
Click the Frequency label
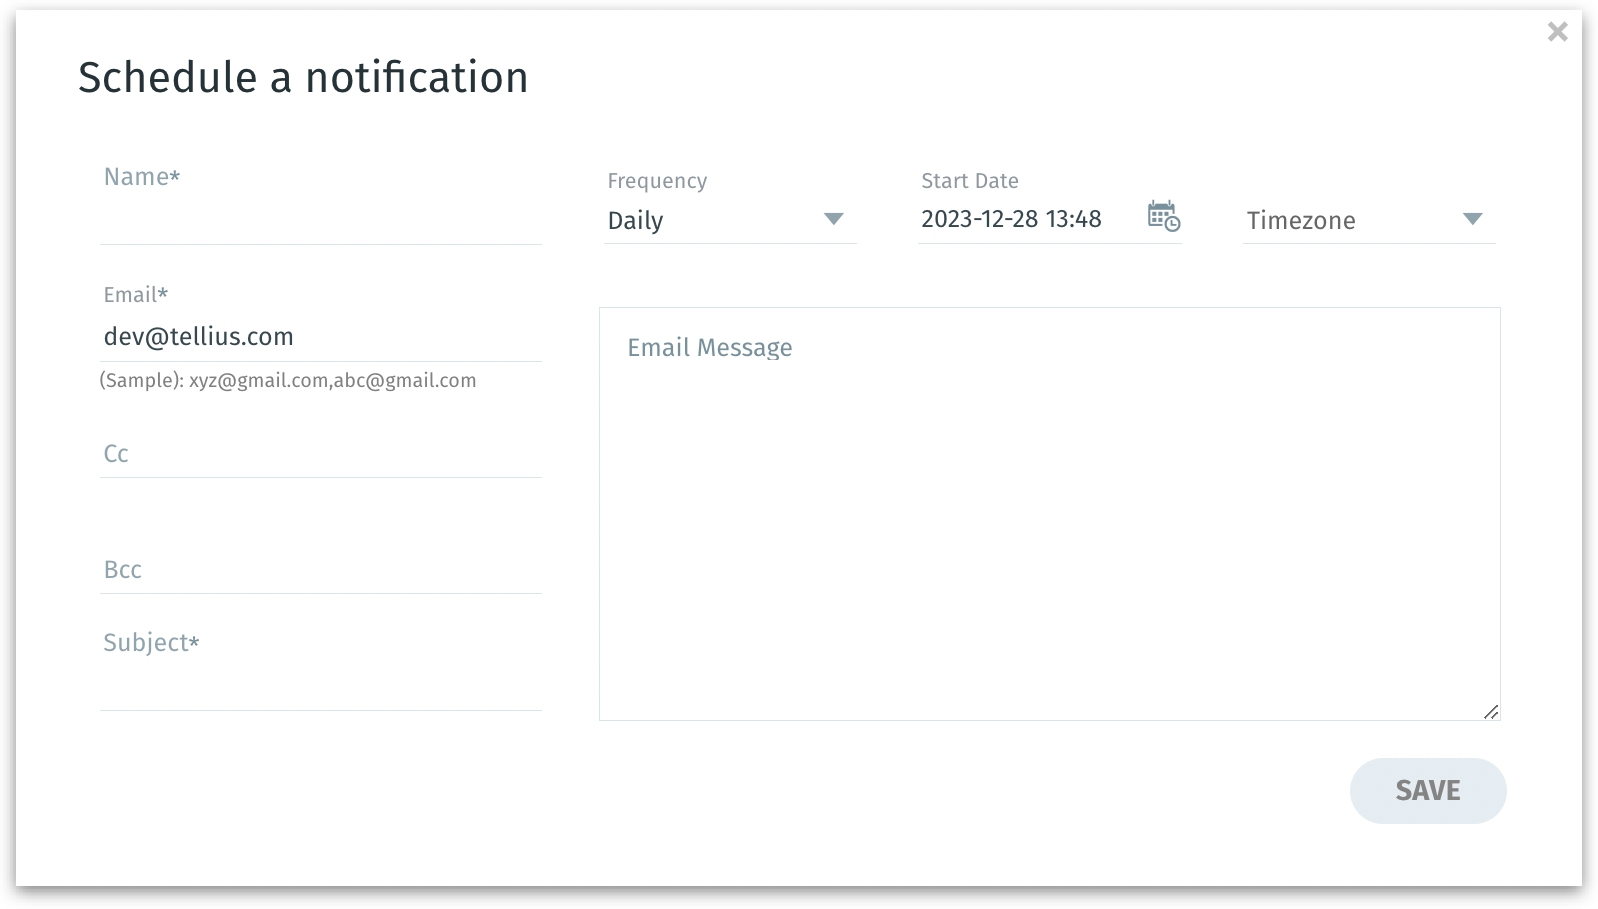pos(657,181)
